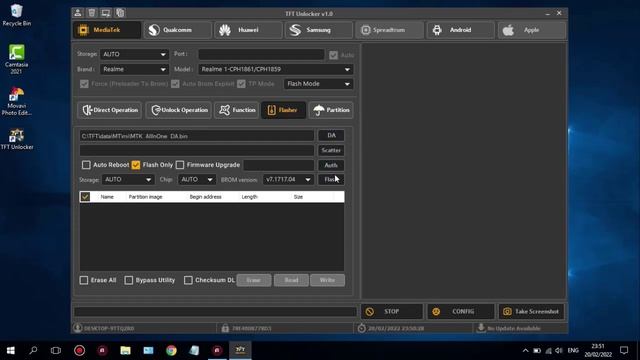Click the copy documents icon in title bar
Image resolution: width=640 pixels, height=360 pixels.
point(120,13)
